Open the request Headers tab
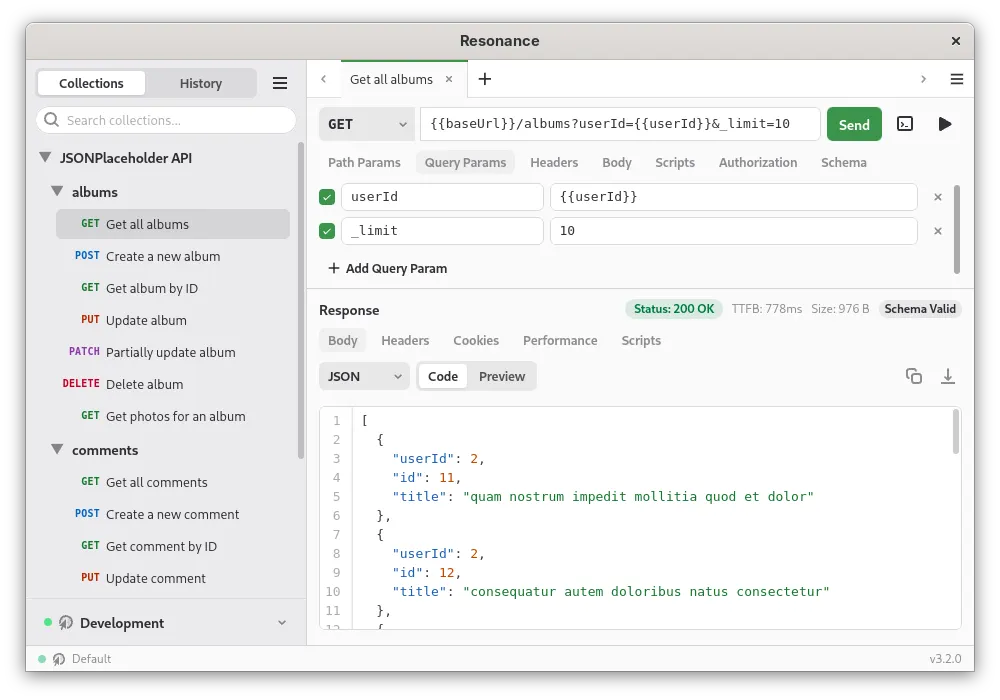Viewport: 1000px width, 700px height. 554,163
